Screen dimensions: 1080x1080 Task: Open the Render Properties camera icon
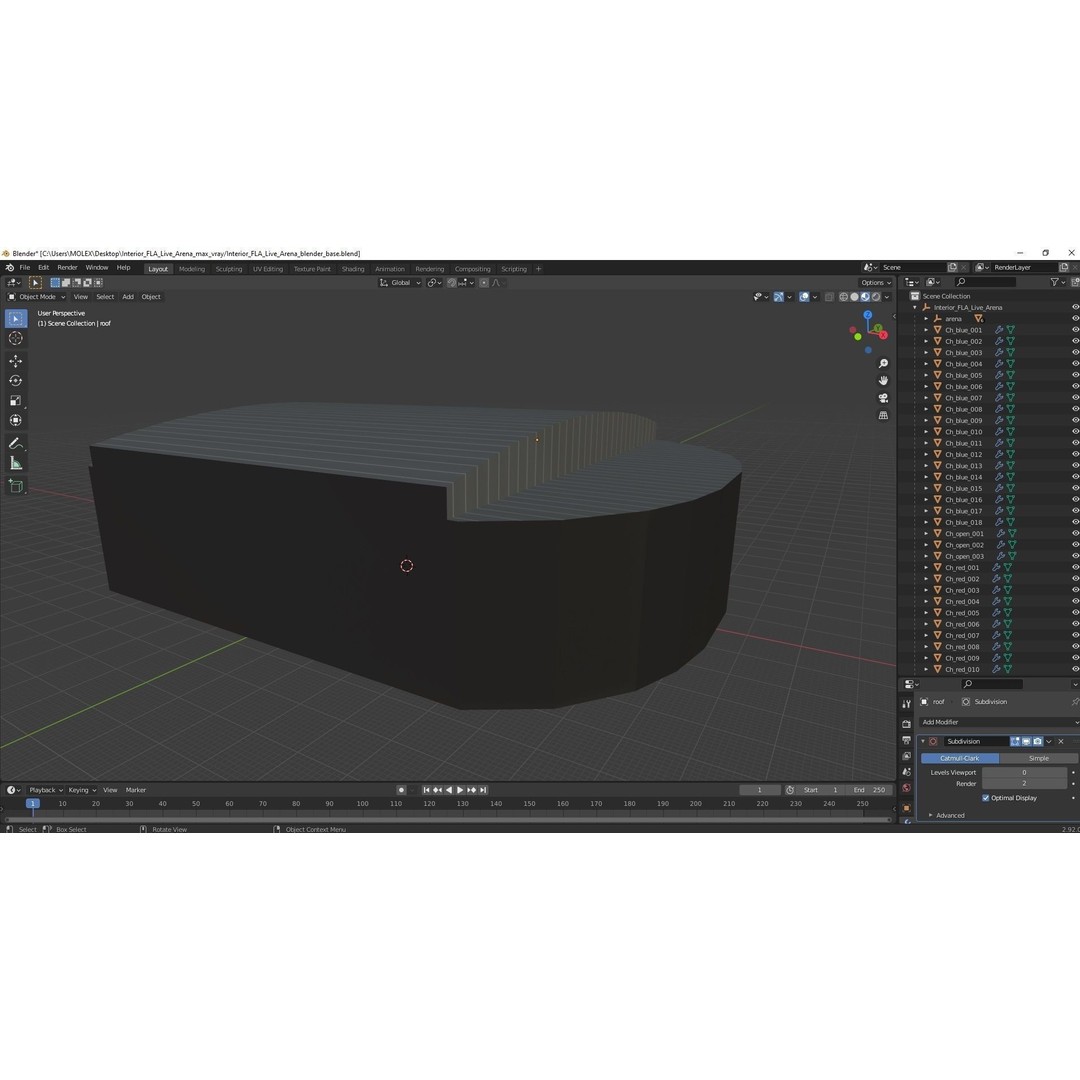[x=907, y=723]
